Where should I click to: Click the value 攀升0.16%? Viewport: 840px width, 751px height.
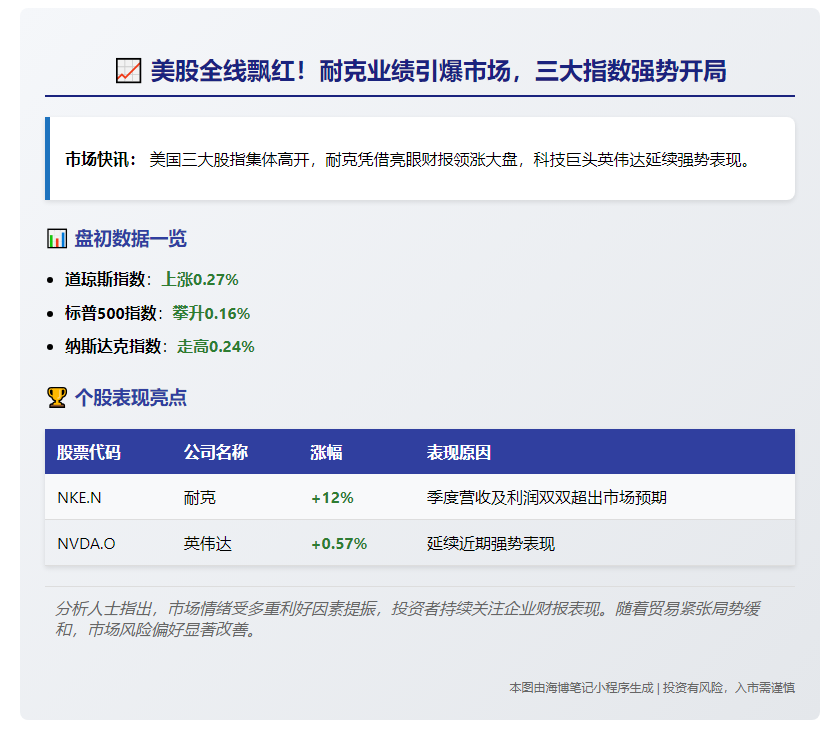pyautogui.click(x=211, y=313)
